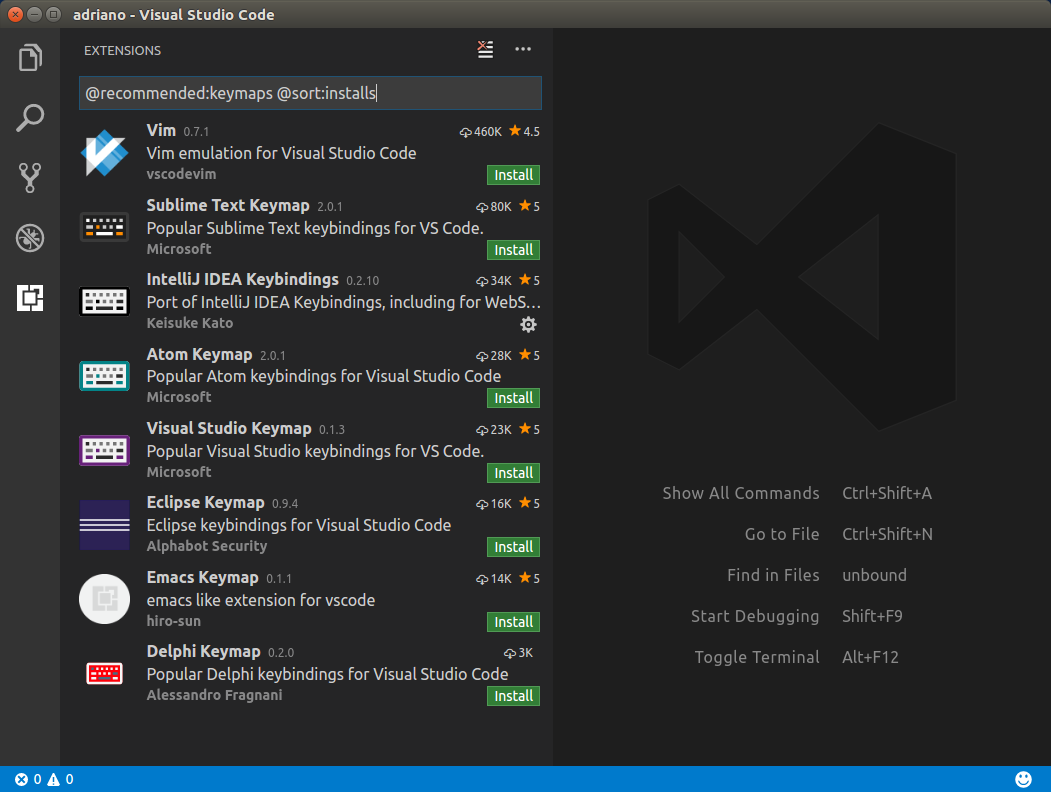Image resolution: width=1051 pixels, height=792 pixels.
Task: Click the Emacs Keymap round icon
Action: (105, 599)
